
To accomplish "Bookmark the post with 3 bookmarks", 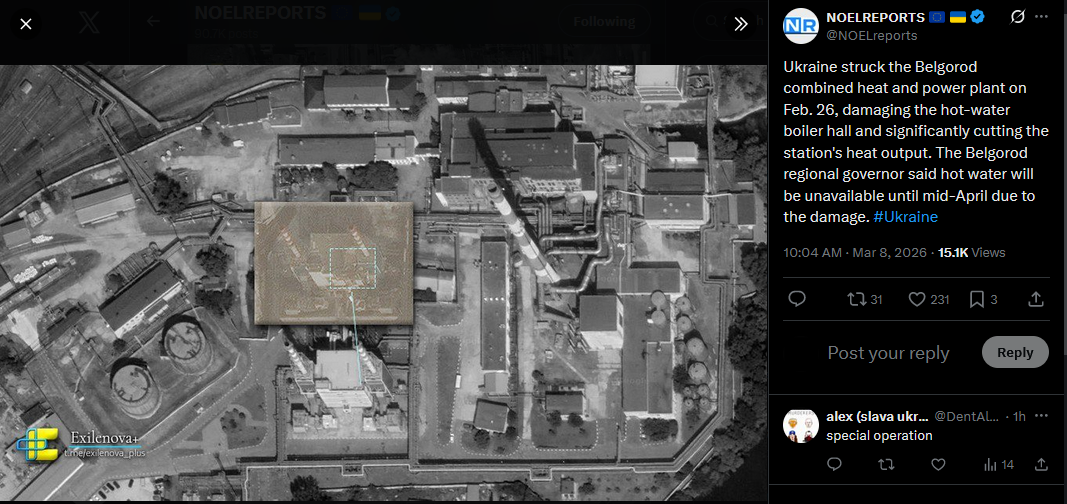I will (x=983, y=299).
